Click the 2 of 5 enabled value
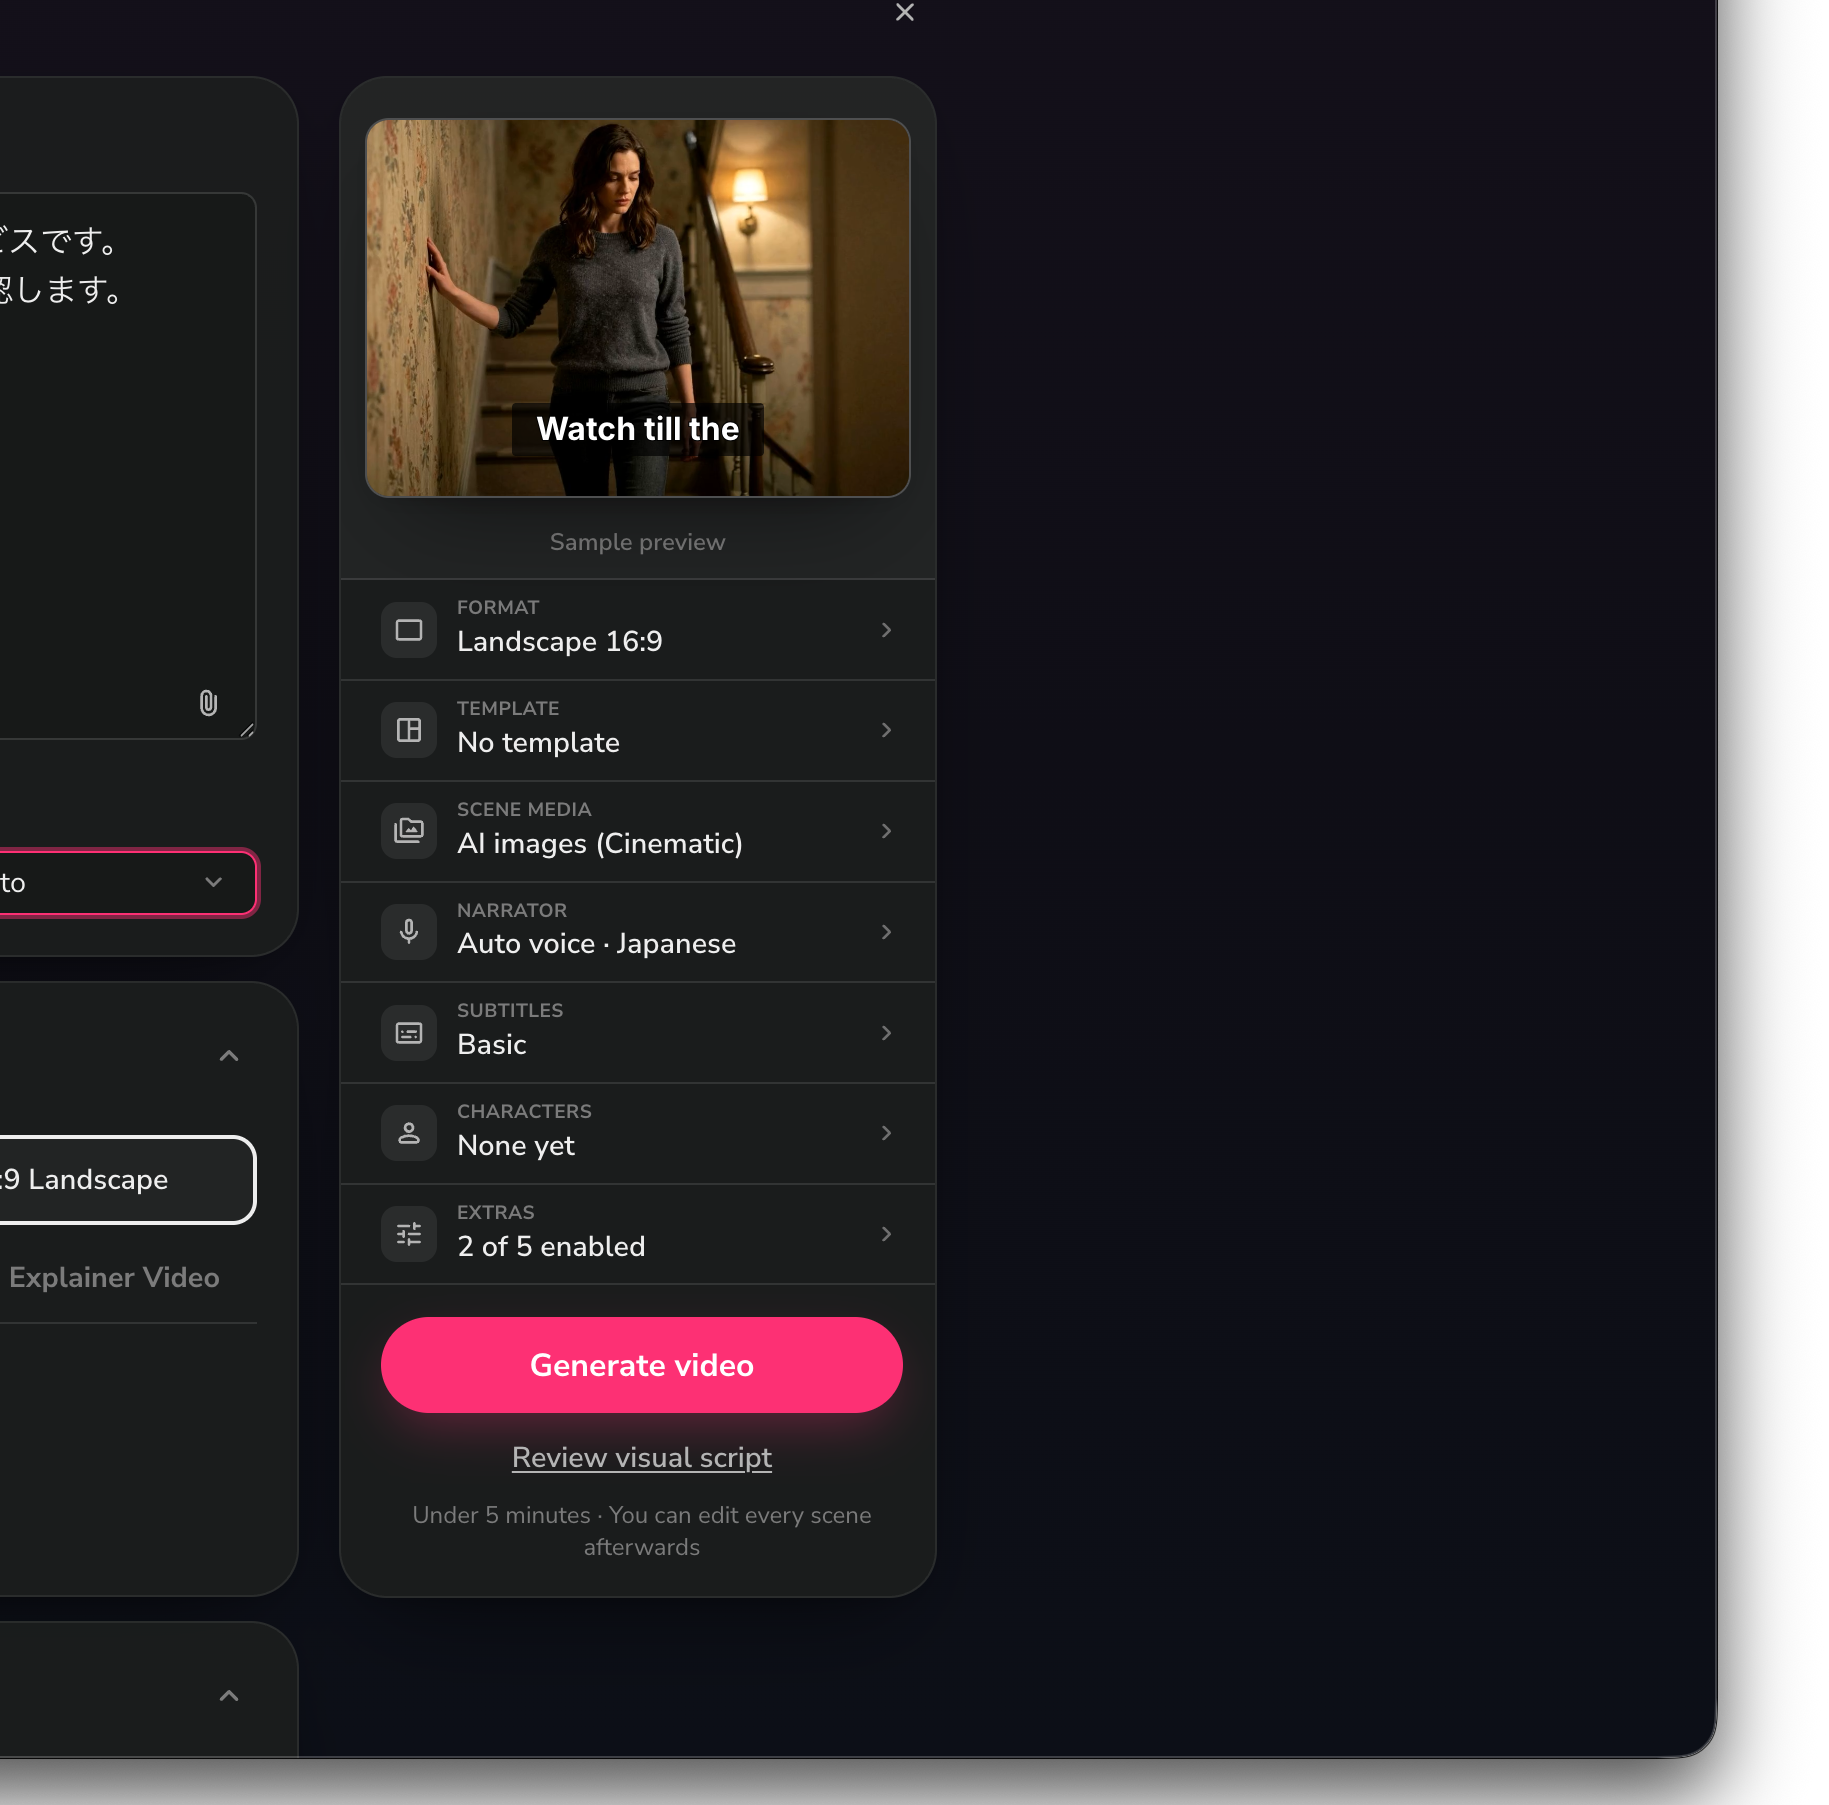Image resolution: width=1829 pixels, height=1805 pixels. pos(551,1246)
